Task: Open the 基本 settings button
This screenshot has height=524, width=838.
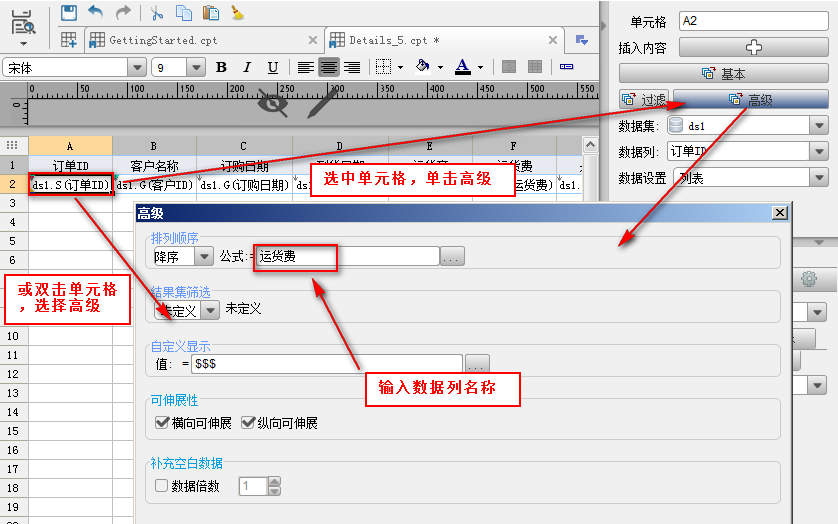Action: (x=724, y=74)
